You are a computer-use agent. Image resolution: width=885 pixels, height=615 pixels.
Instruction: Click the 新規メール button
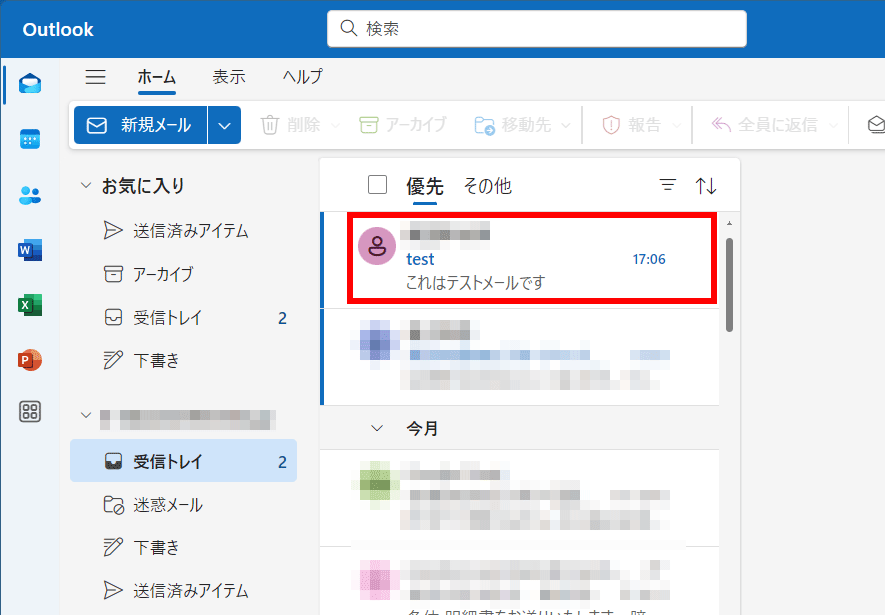141,125
